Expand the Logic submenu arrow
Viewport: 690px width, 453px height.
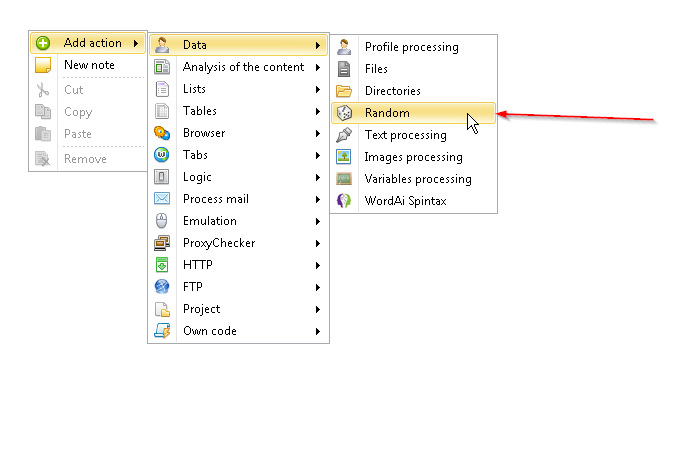[318, 177]
